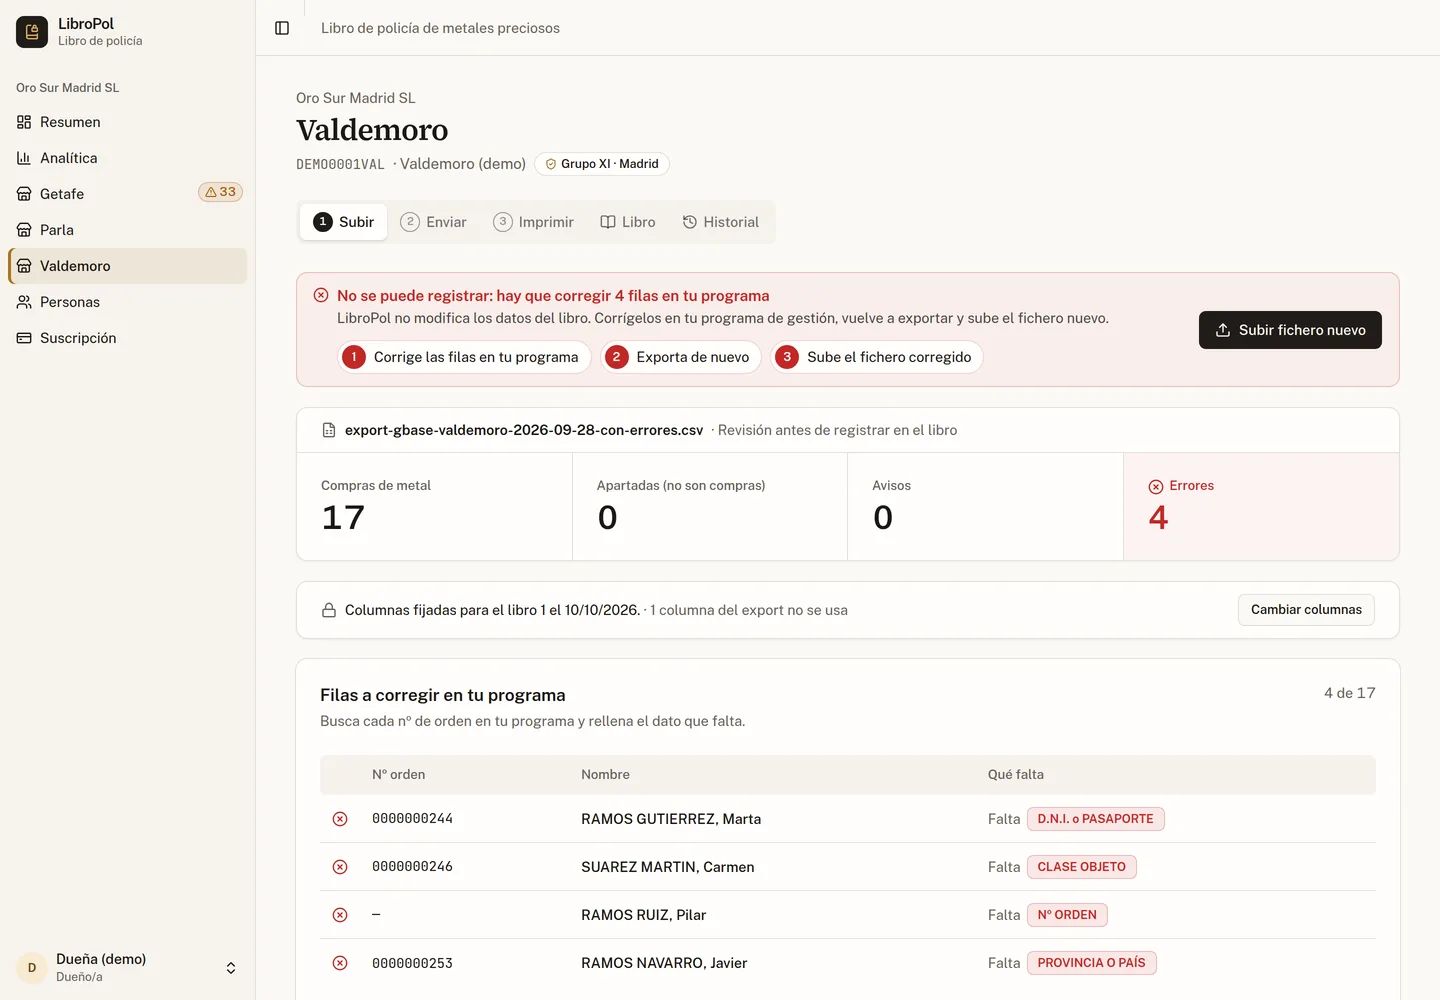This screenshot has width=1440, height=1000.
Task: Click the CSV file icon beside export filename
Action: coord(329,430)
